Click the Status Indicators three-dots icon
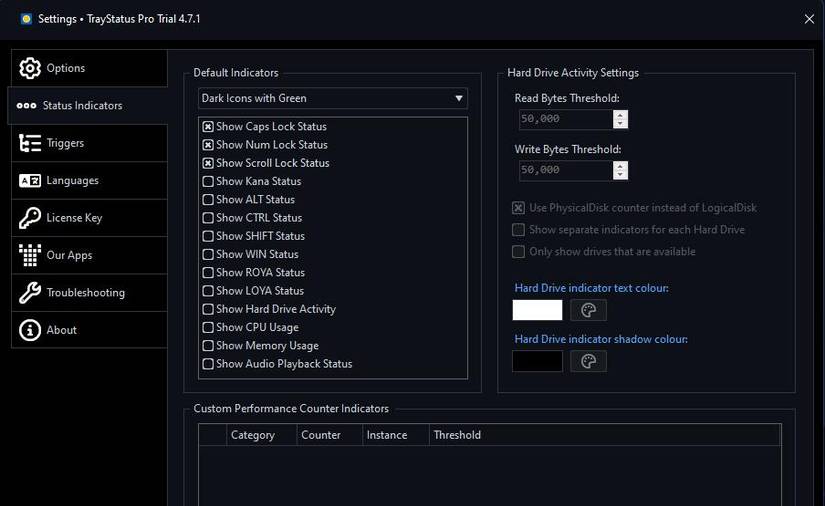 [x=26, y=106]
